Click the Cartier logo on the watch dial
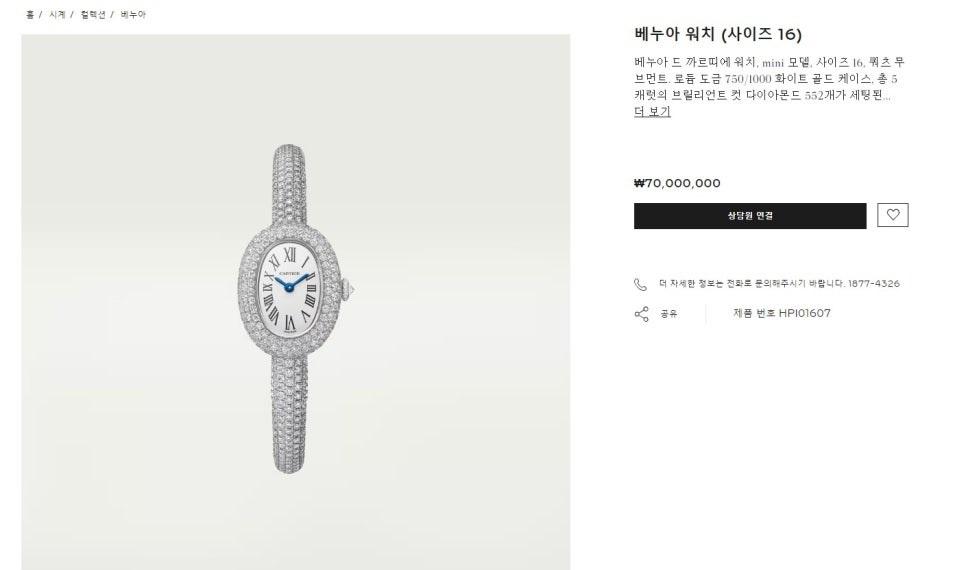The image size is (966, 570). (x=290, y=272)
